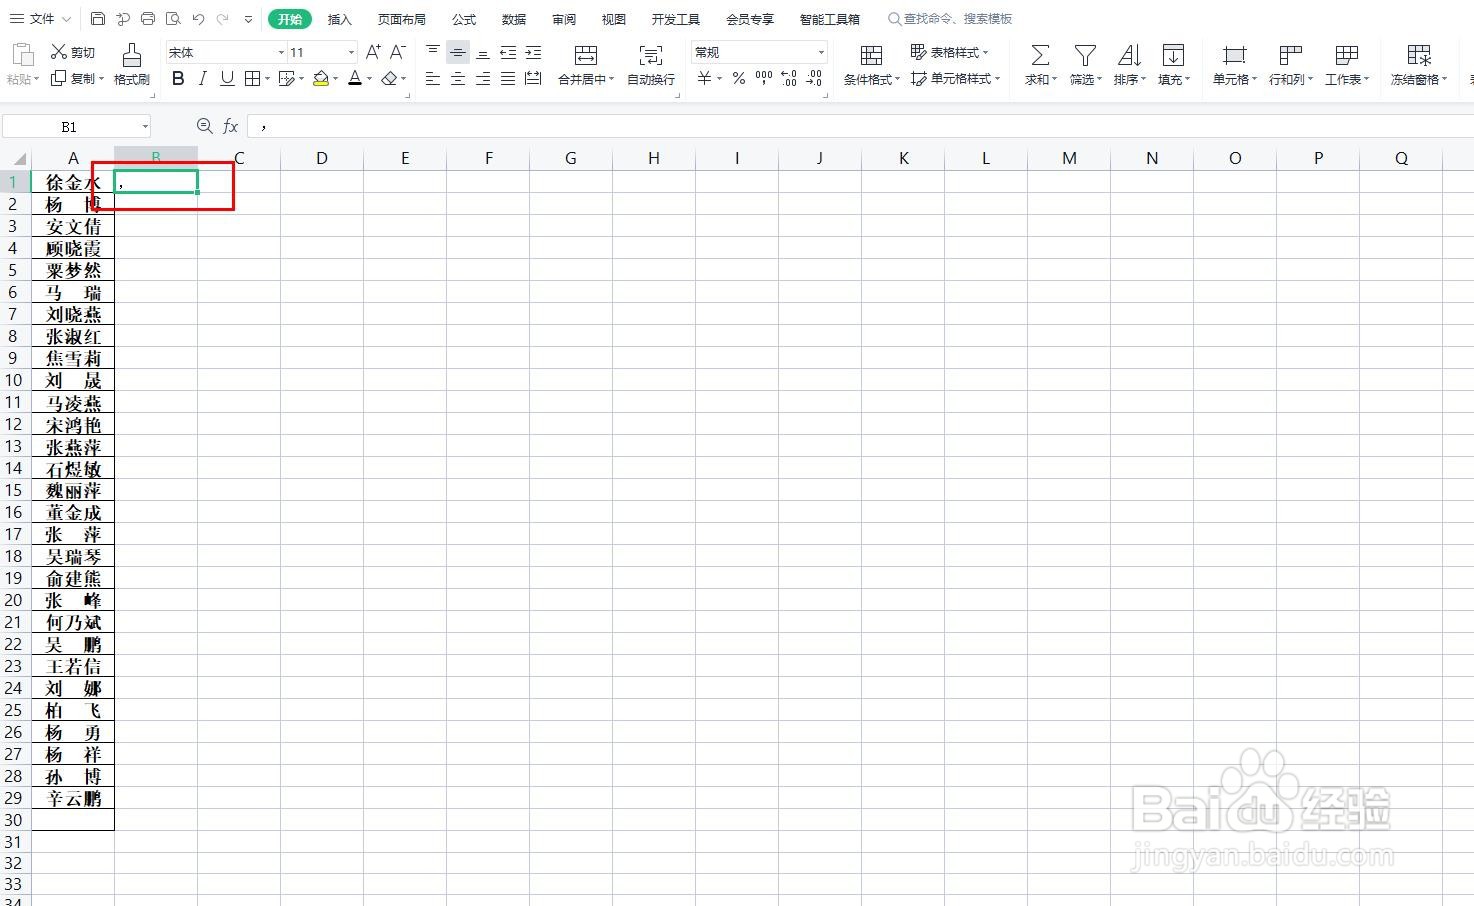1474x906 pixels.
Task: Open the 智能工具箱 tab
Action: point(830,19)
